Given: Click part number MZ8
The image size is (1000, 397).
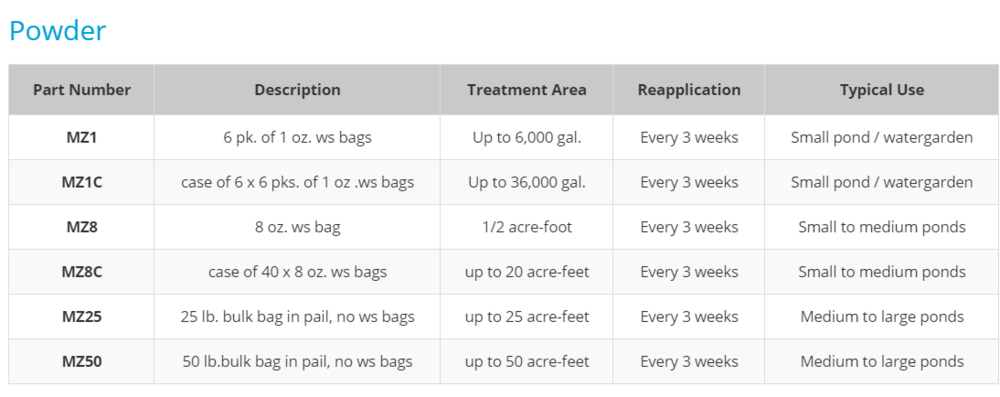Looking at the screenshot, I should (x=82, y=227).
